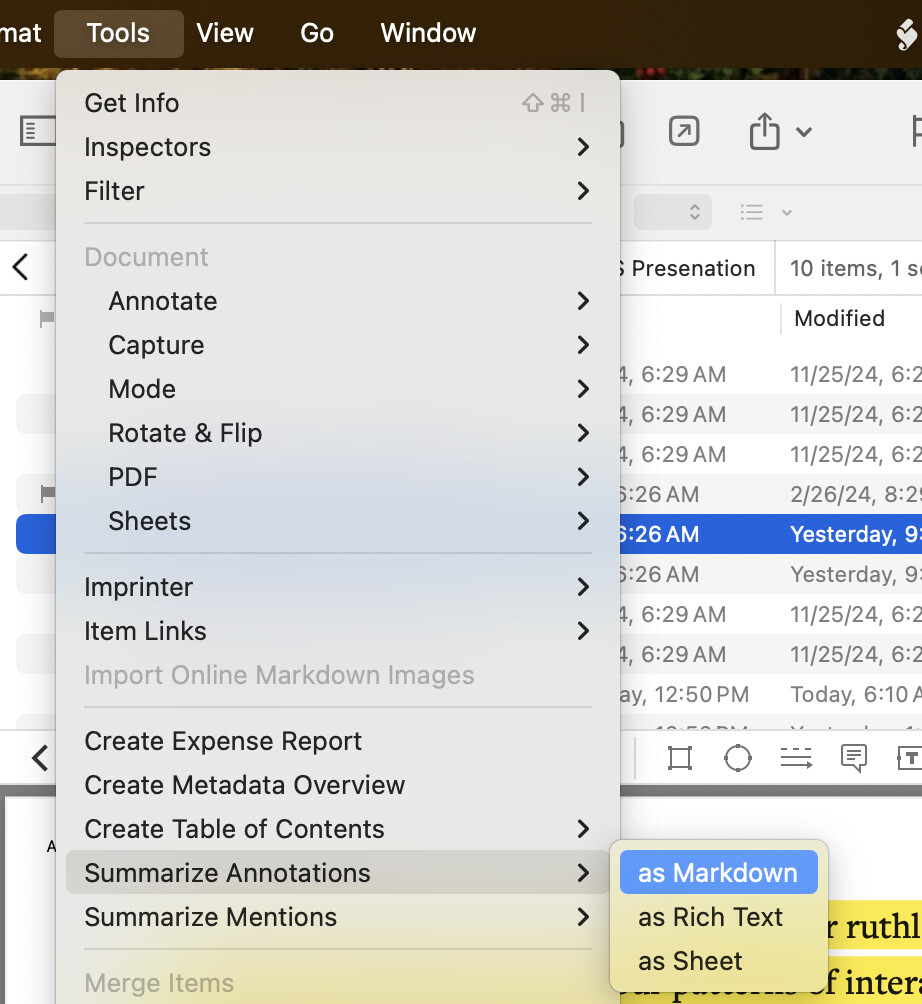Open Create Table of Contents submenu
Screen dimensions: 922x1004
337,829
